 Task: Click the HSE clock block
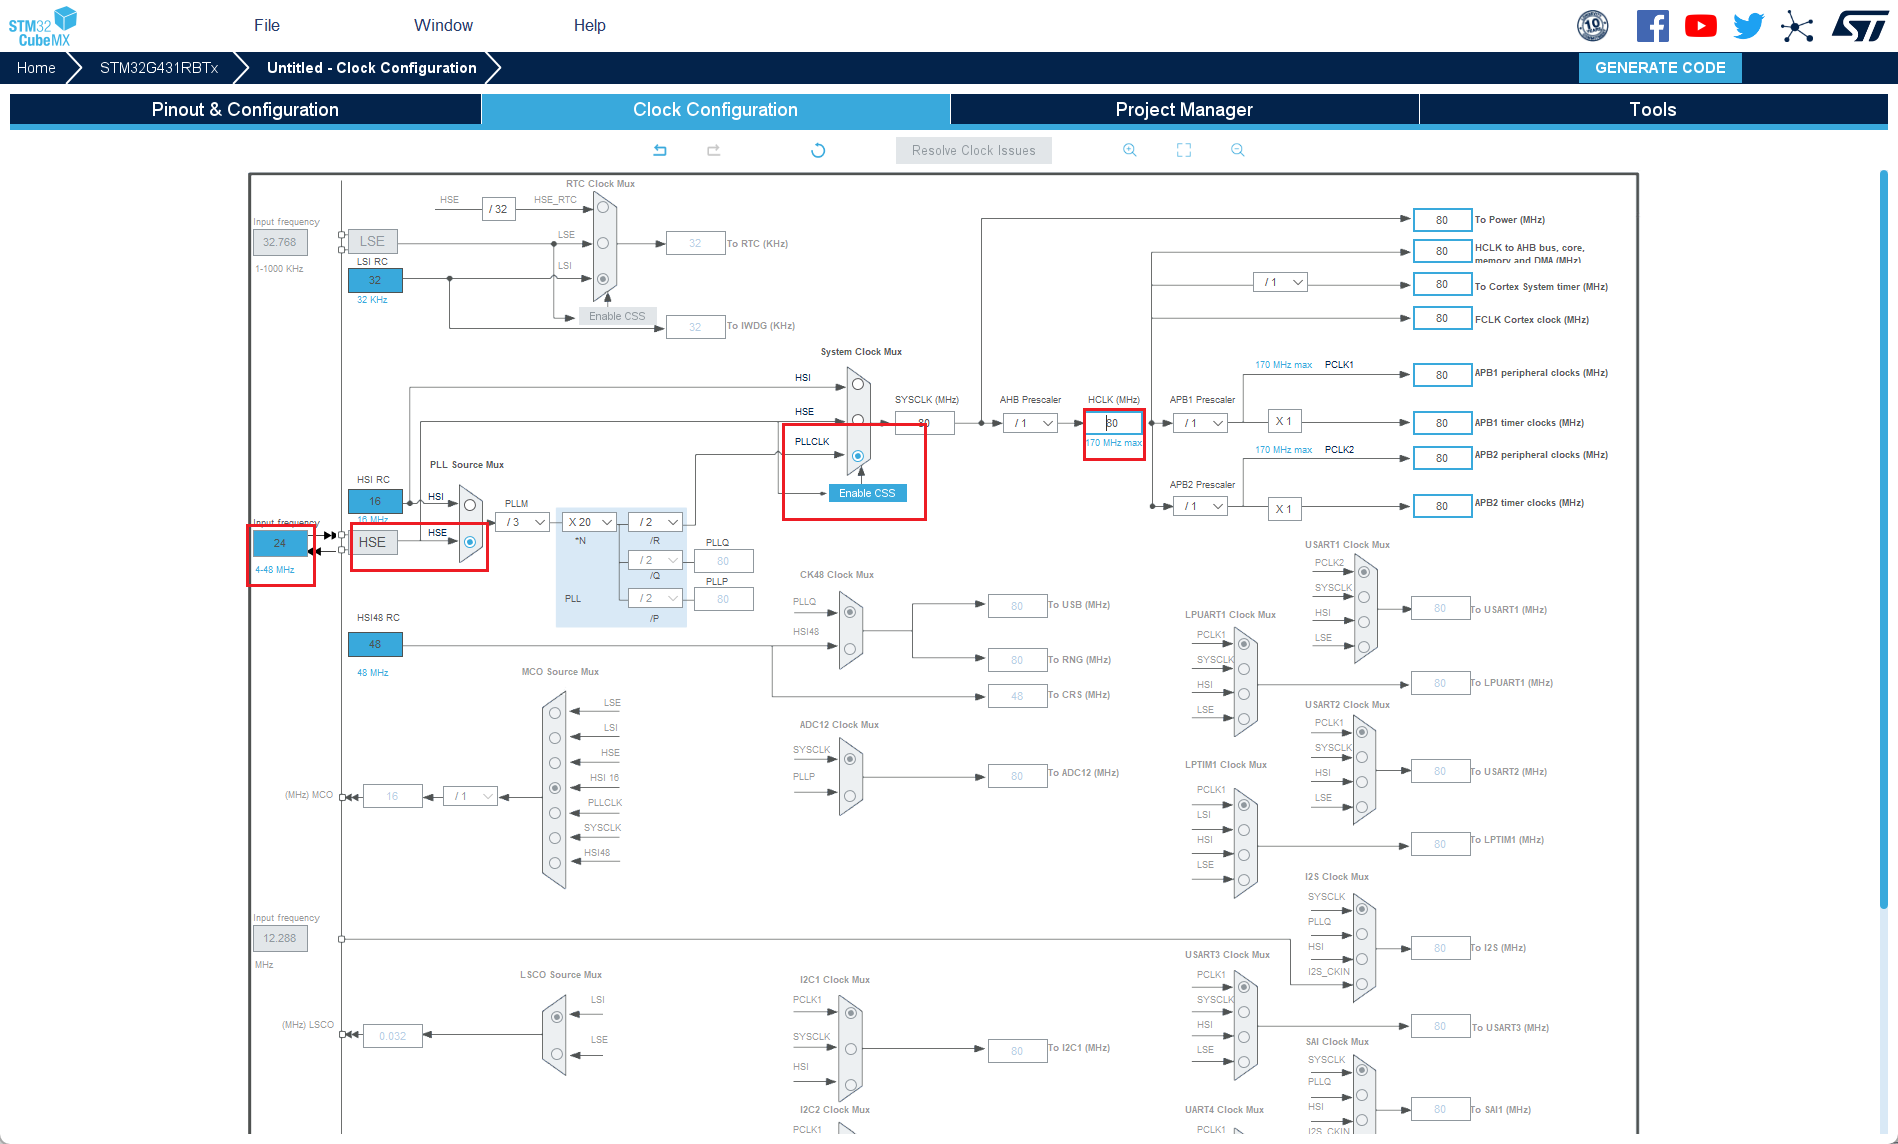[x=372, y=542]
